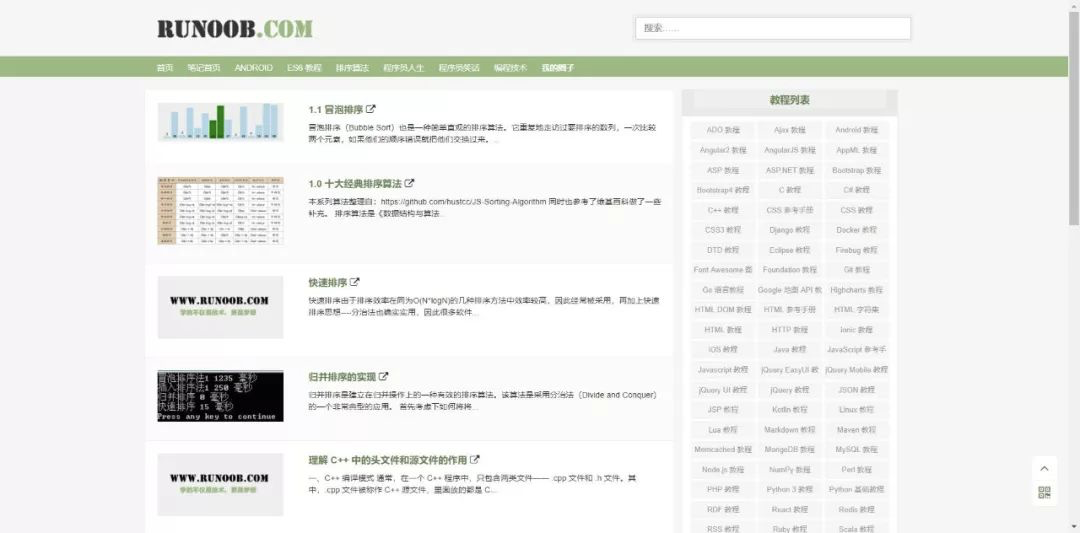Image resolution: width=1080 pixels, height=533 pixels.
Task: Open the Django 教程 tutorial link
Action: click(x=789, y=229)
